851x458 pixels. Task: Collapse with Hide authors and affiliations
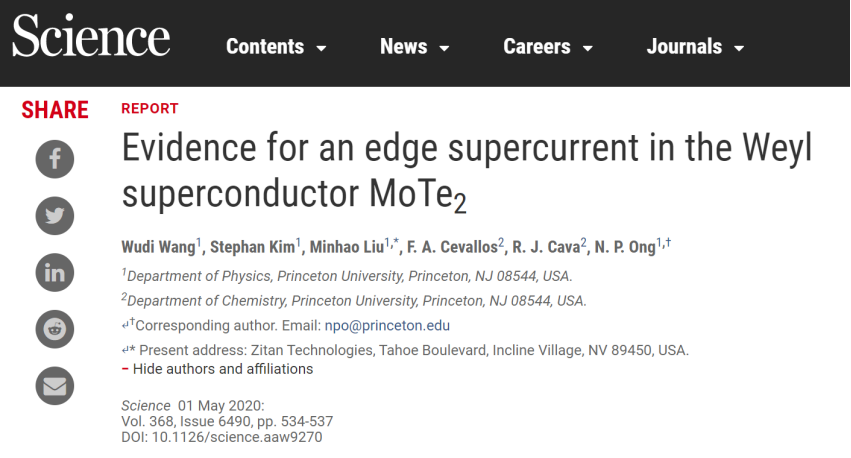(x=217, y=369)
